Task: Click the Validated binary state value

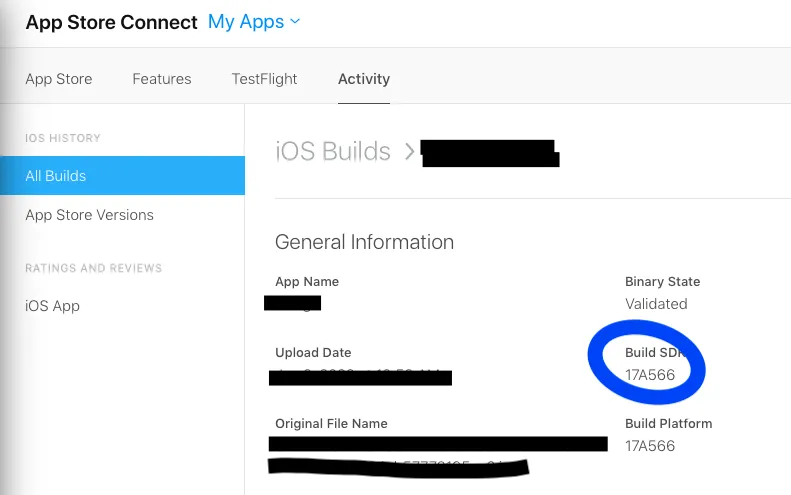Action: coord(656,304)
